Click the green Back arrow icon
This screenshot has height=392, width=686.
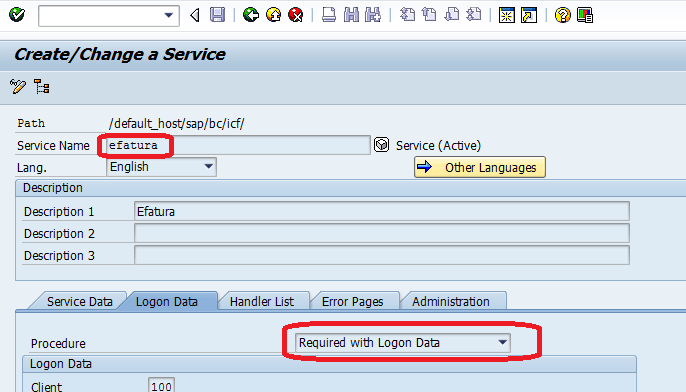click(x=251, y=15)
